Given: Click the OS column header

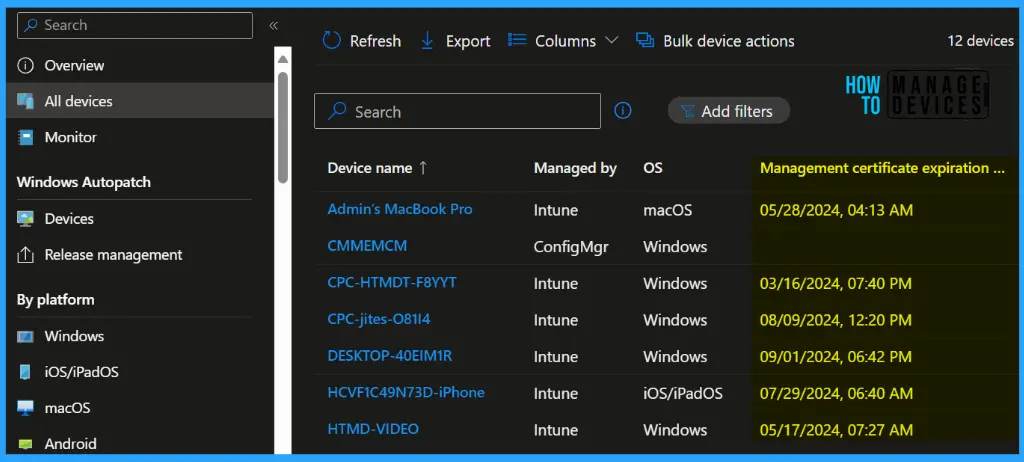Looking at the screenshot, I should (x=653, y=168).
